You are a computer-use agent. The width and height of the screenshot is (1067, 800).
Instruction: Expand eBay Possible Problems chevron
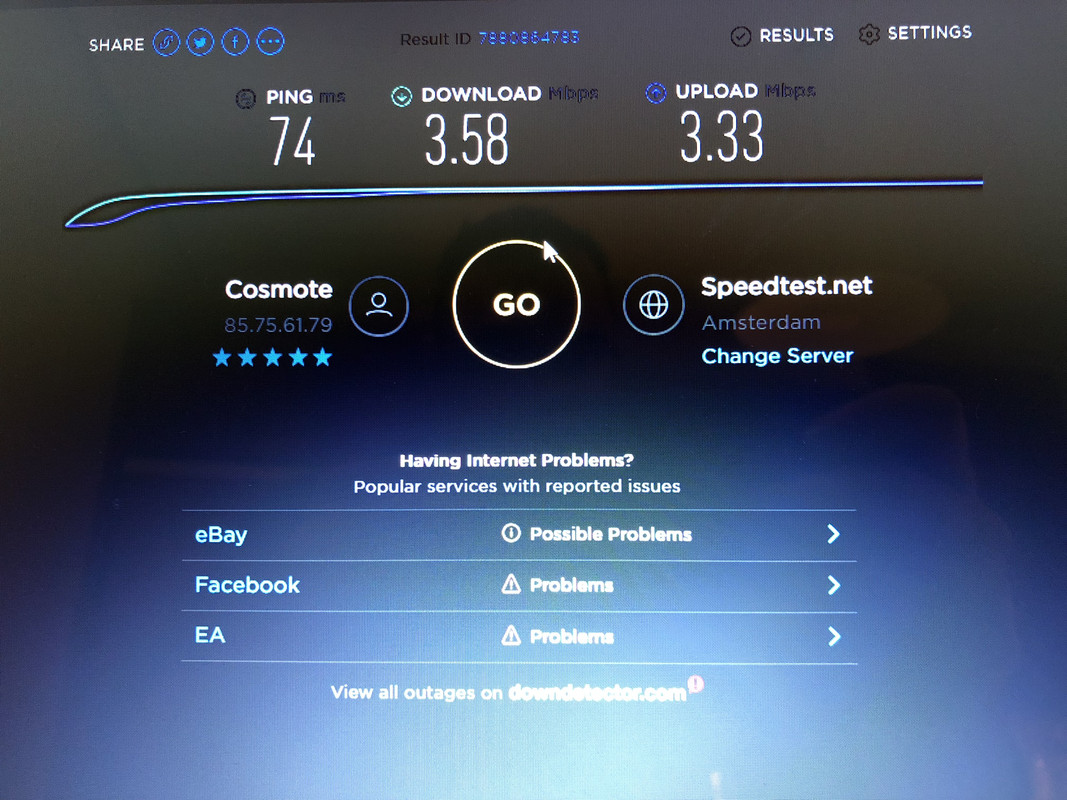834,534
